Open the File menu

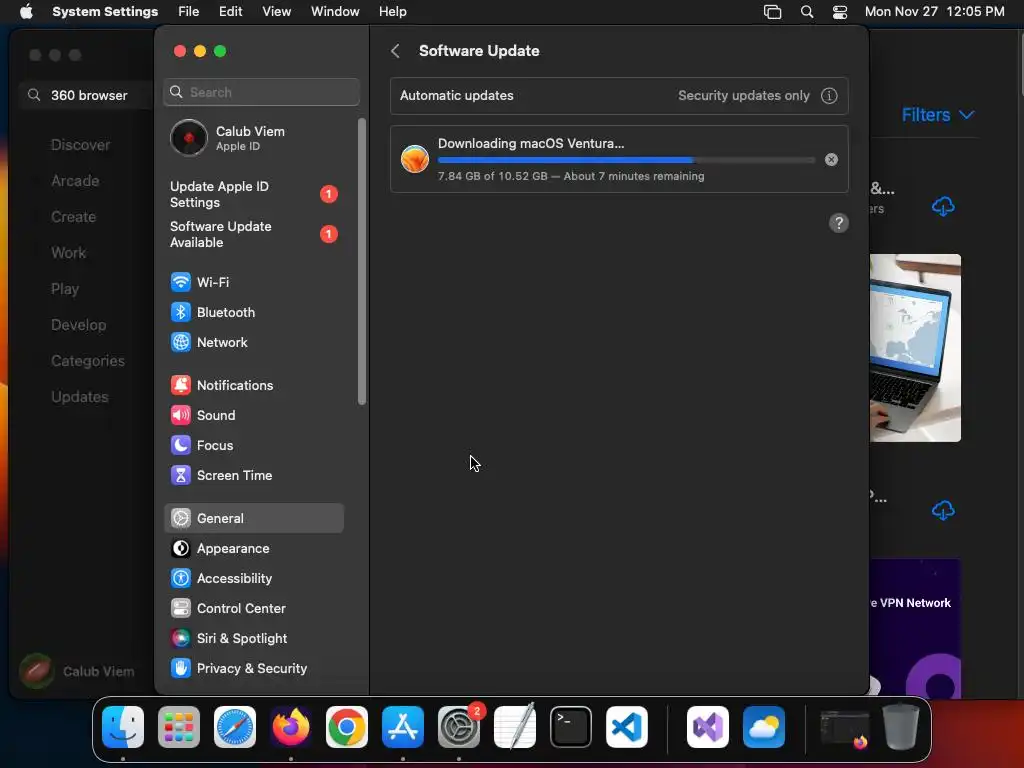[x=189, y=12]
